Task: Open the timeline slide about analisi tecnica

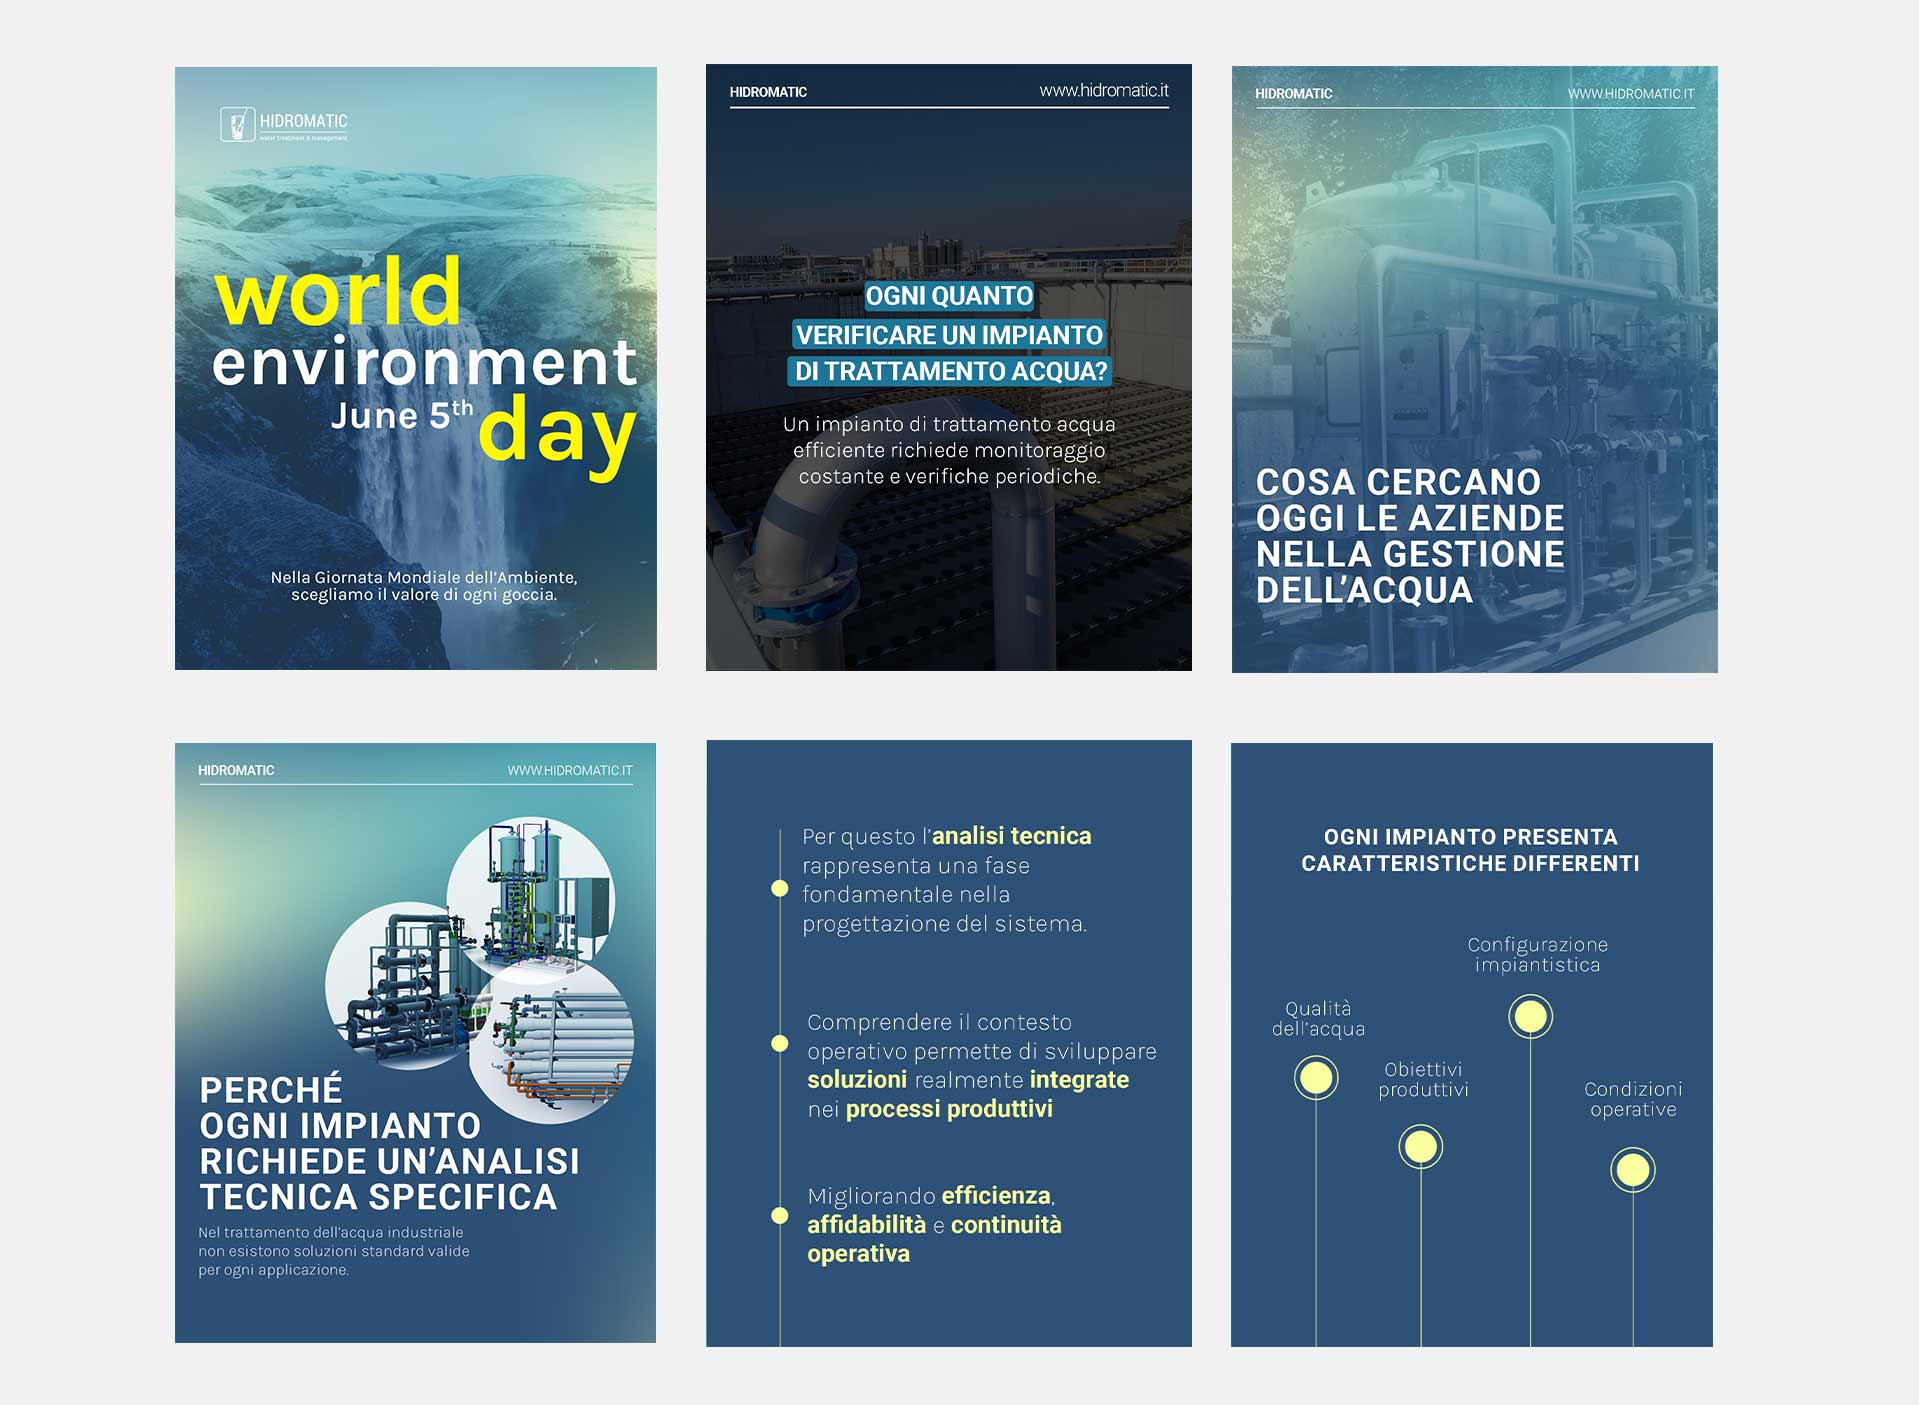Action: (x=949, y=1043)
